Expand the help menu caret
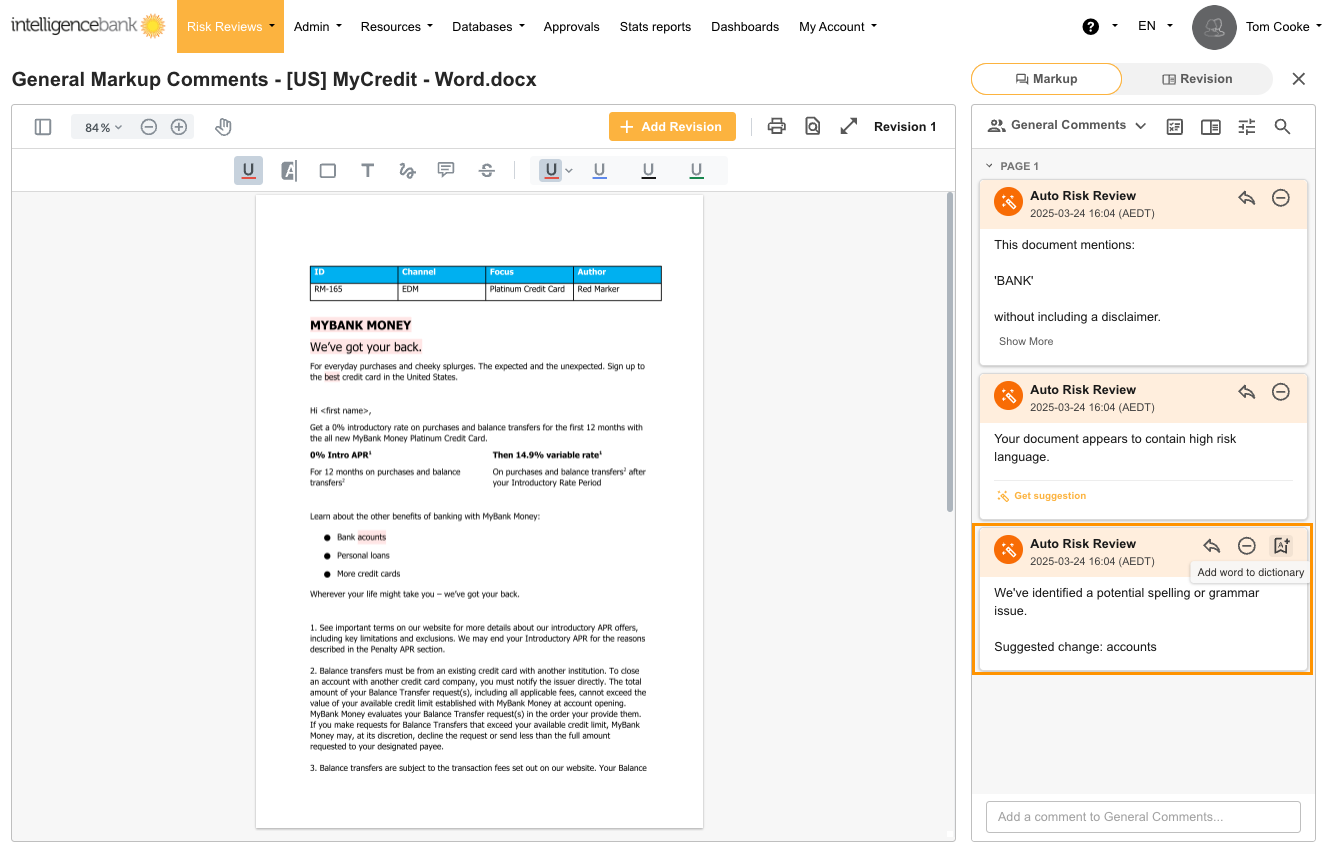This screenshot has height=852, width=1325. (x=1114, y=26)
